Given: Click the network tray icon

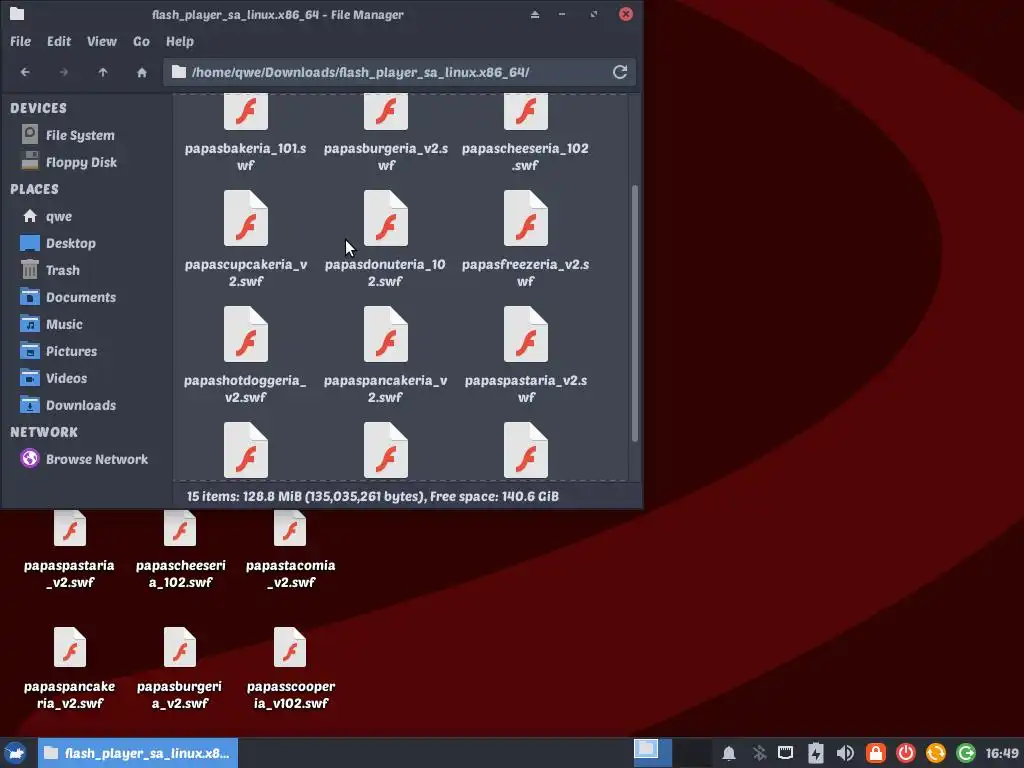Looking at the screenshot, I should click(786, 753).
